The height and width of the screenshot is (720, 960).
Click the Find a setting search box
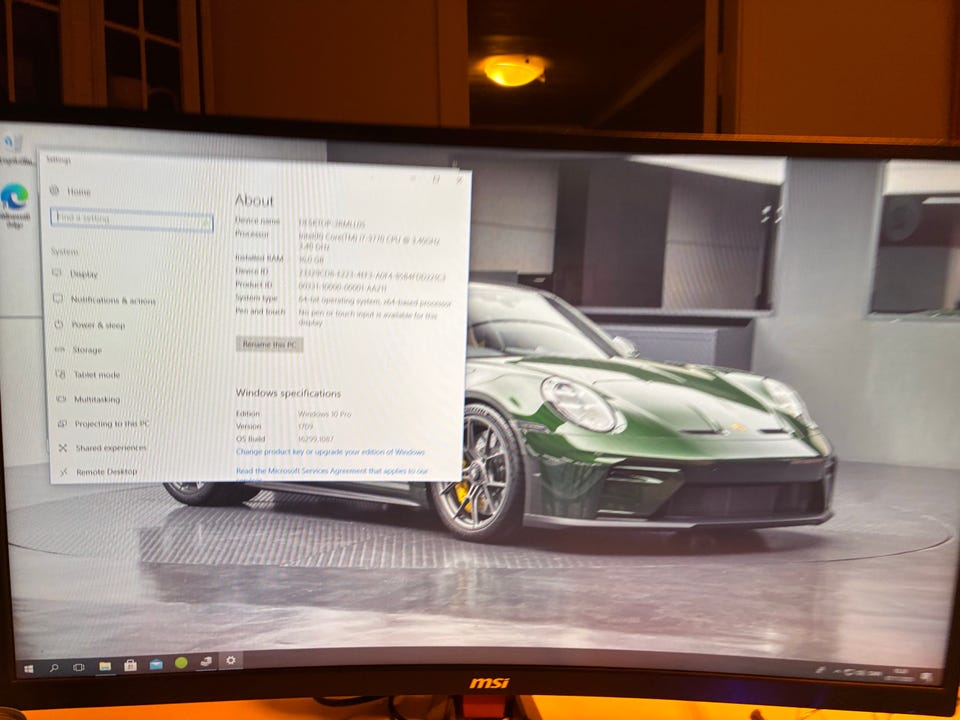click(132, 219)
